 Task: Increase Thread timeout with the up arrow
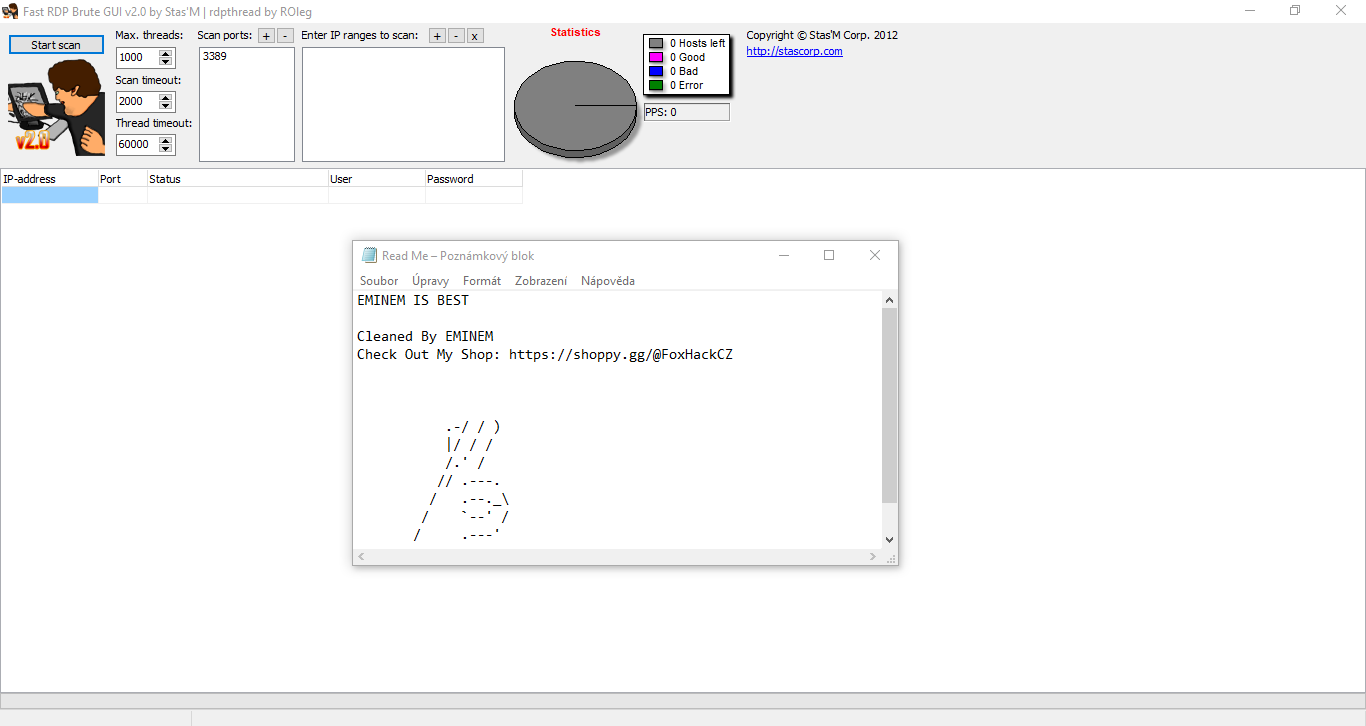[x=166, y=140]
